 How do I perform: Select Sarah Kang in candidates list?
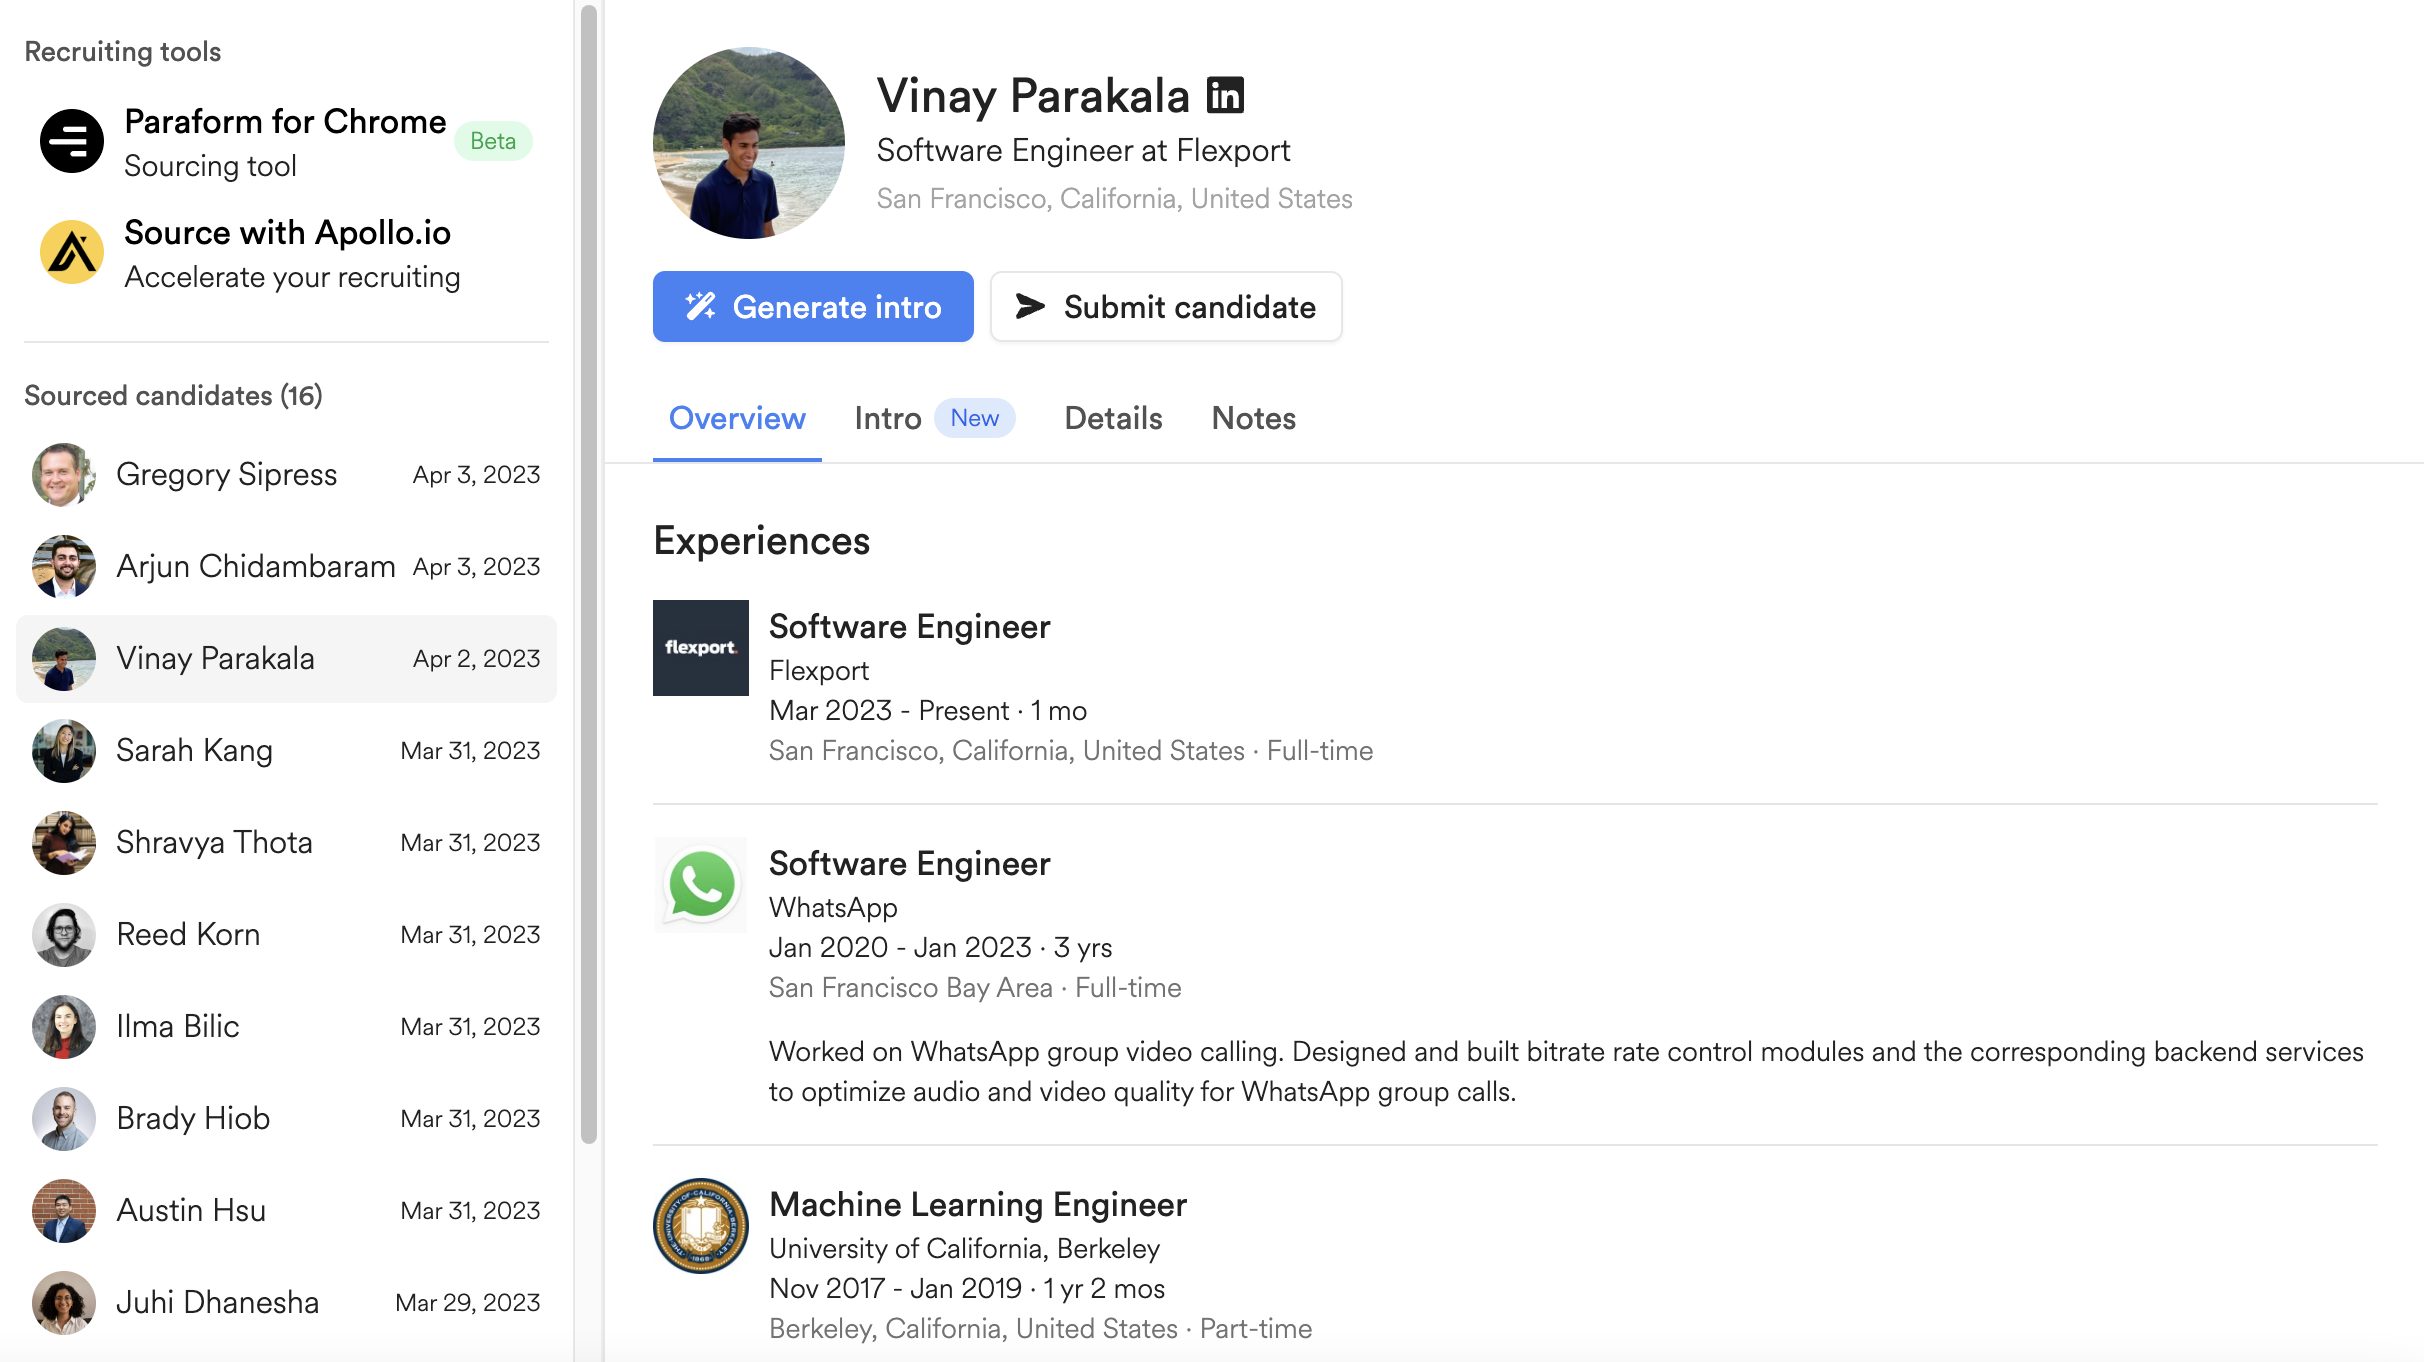pyautogui.click(x=286, y=751)
